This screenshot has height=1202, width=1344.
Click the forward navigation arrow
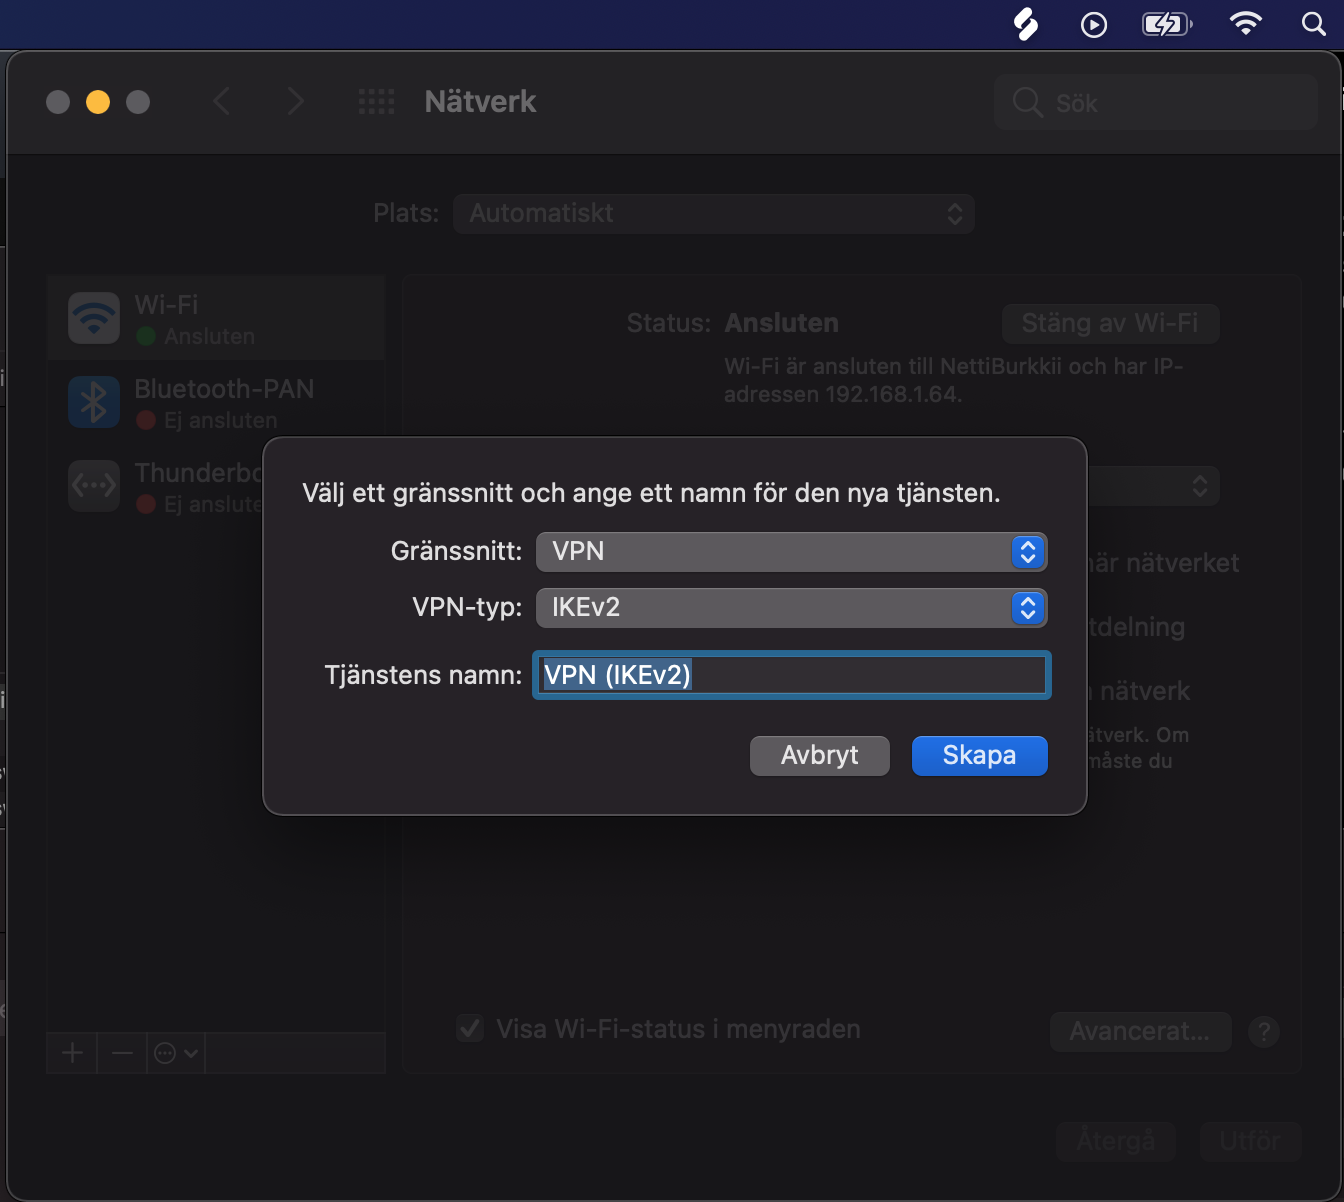coord(295,101)
